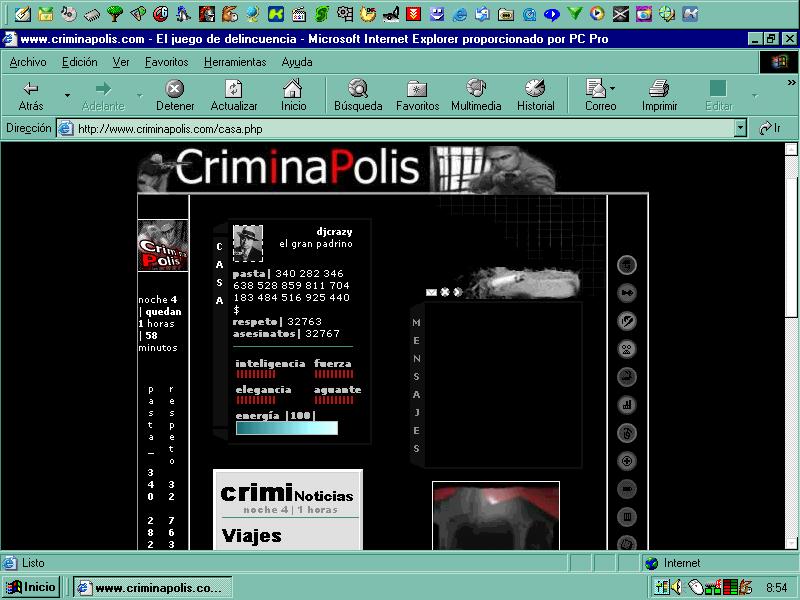Click the djcrazy player name
The width and height of the screenshot is (800, 600).
tap(334, 232)
